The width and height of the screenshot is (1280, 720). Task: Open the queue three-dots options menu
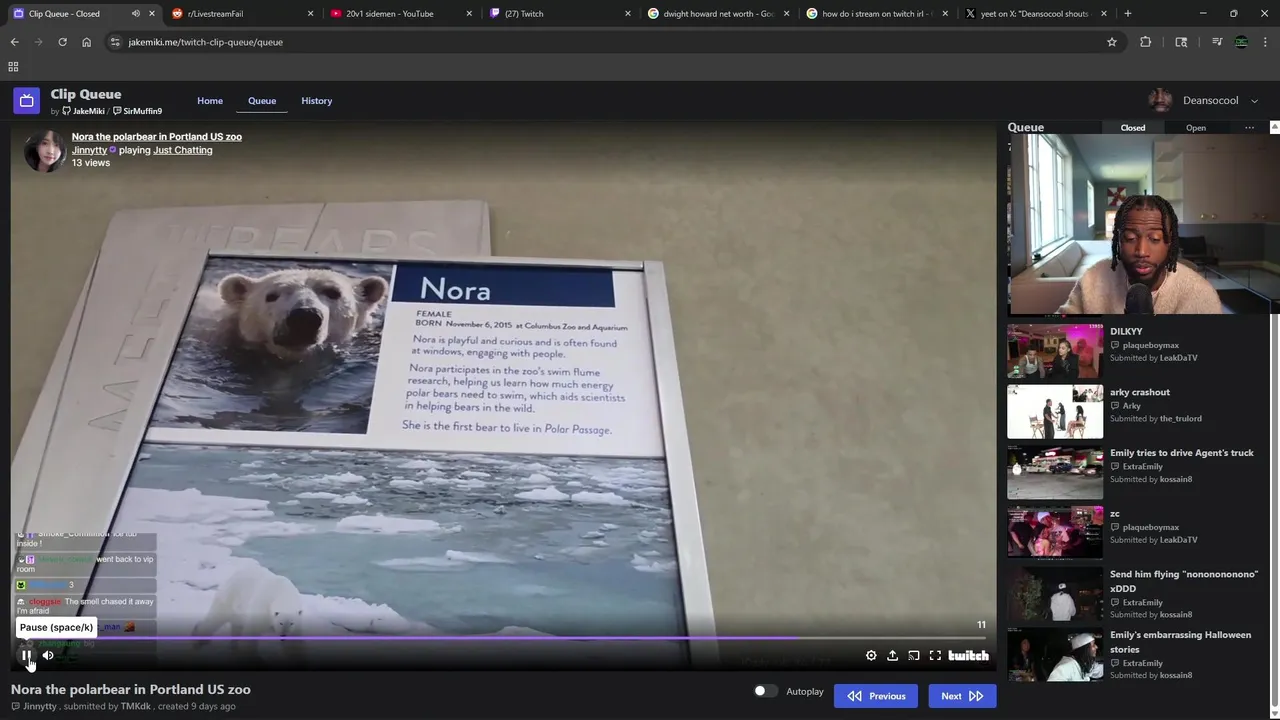[x=1249, y=128]
